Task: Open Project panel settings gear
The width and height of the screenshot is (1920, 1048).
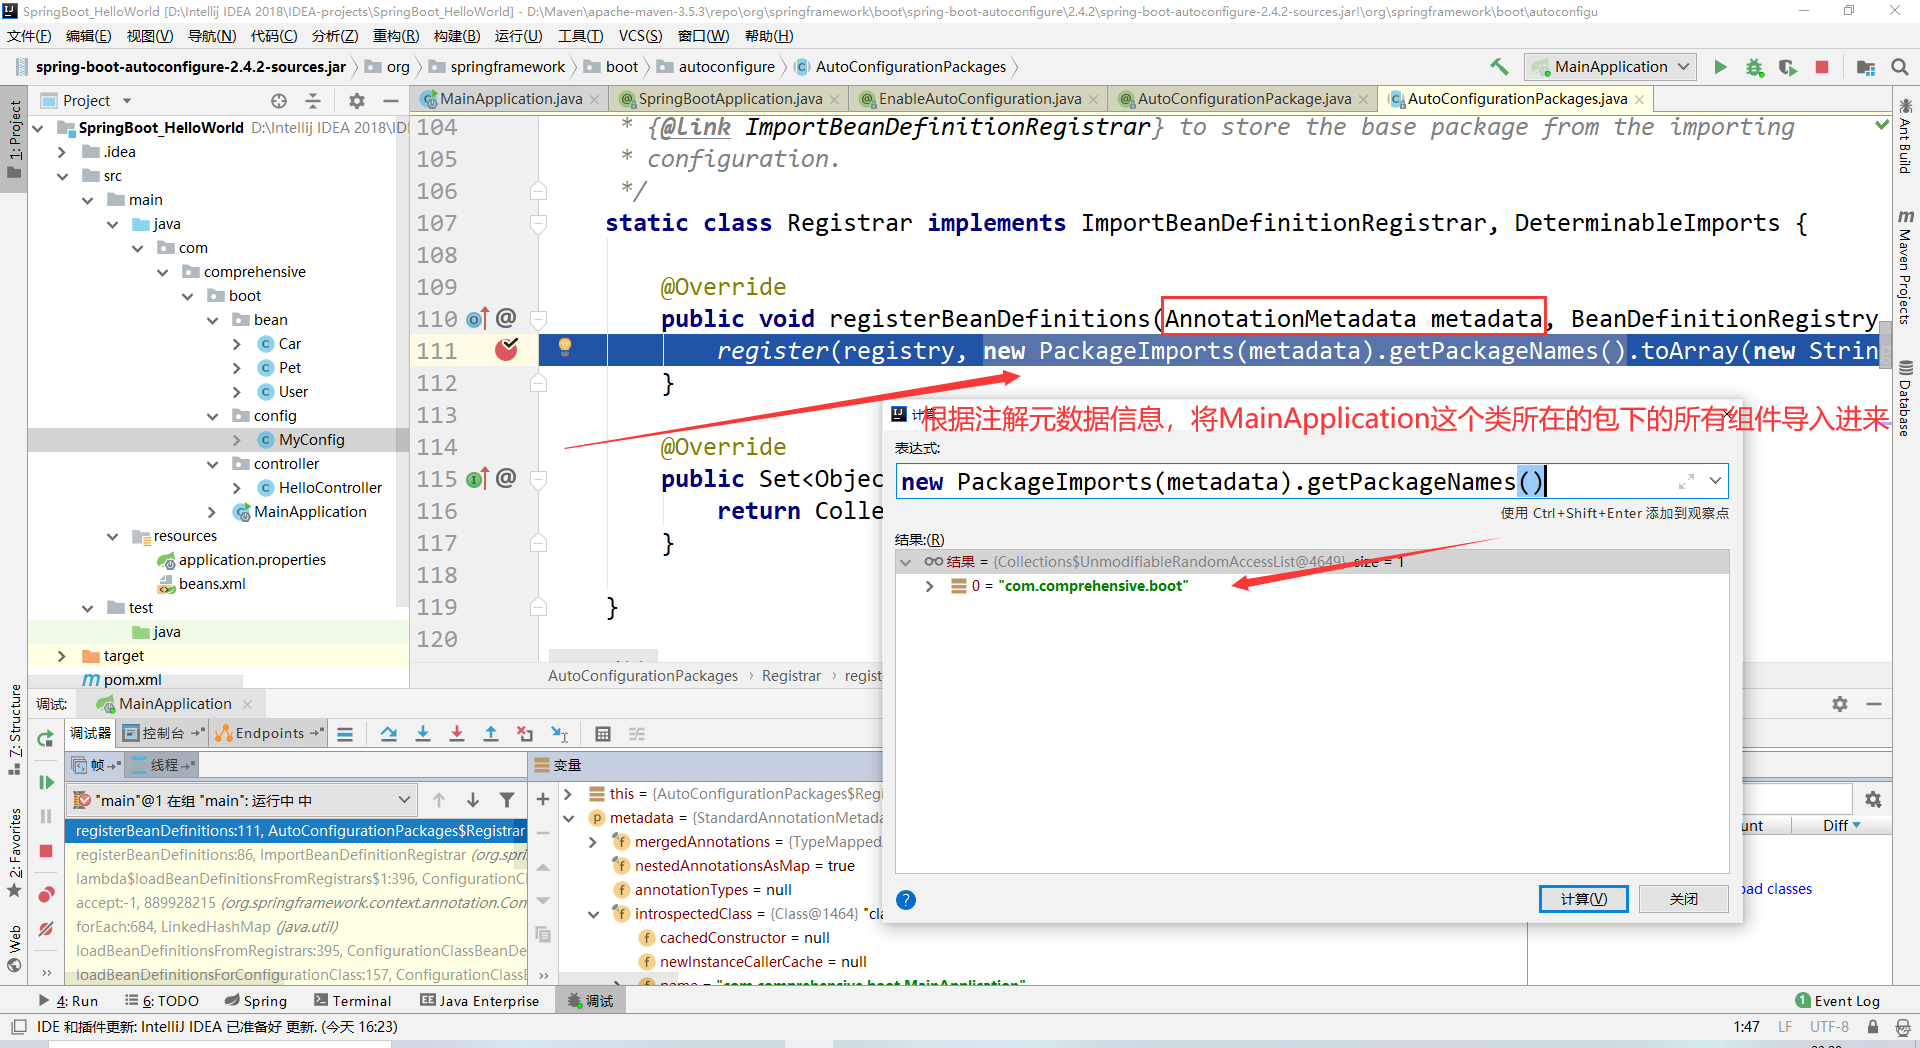Action: point(357,101)
